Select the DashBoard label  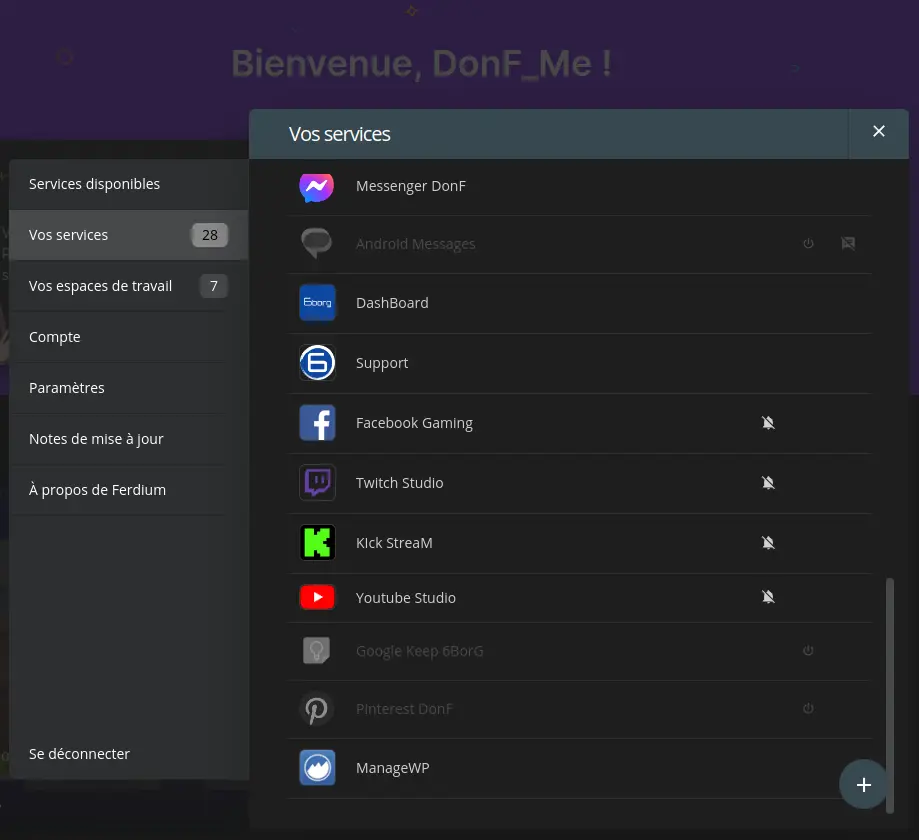pyautogui.click(x=392, y=303)
